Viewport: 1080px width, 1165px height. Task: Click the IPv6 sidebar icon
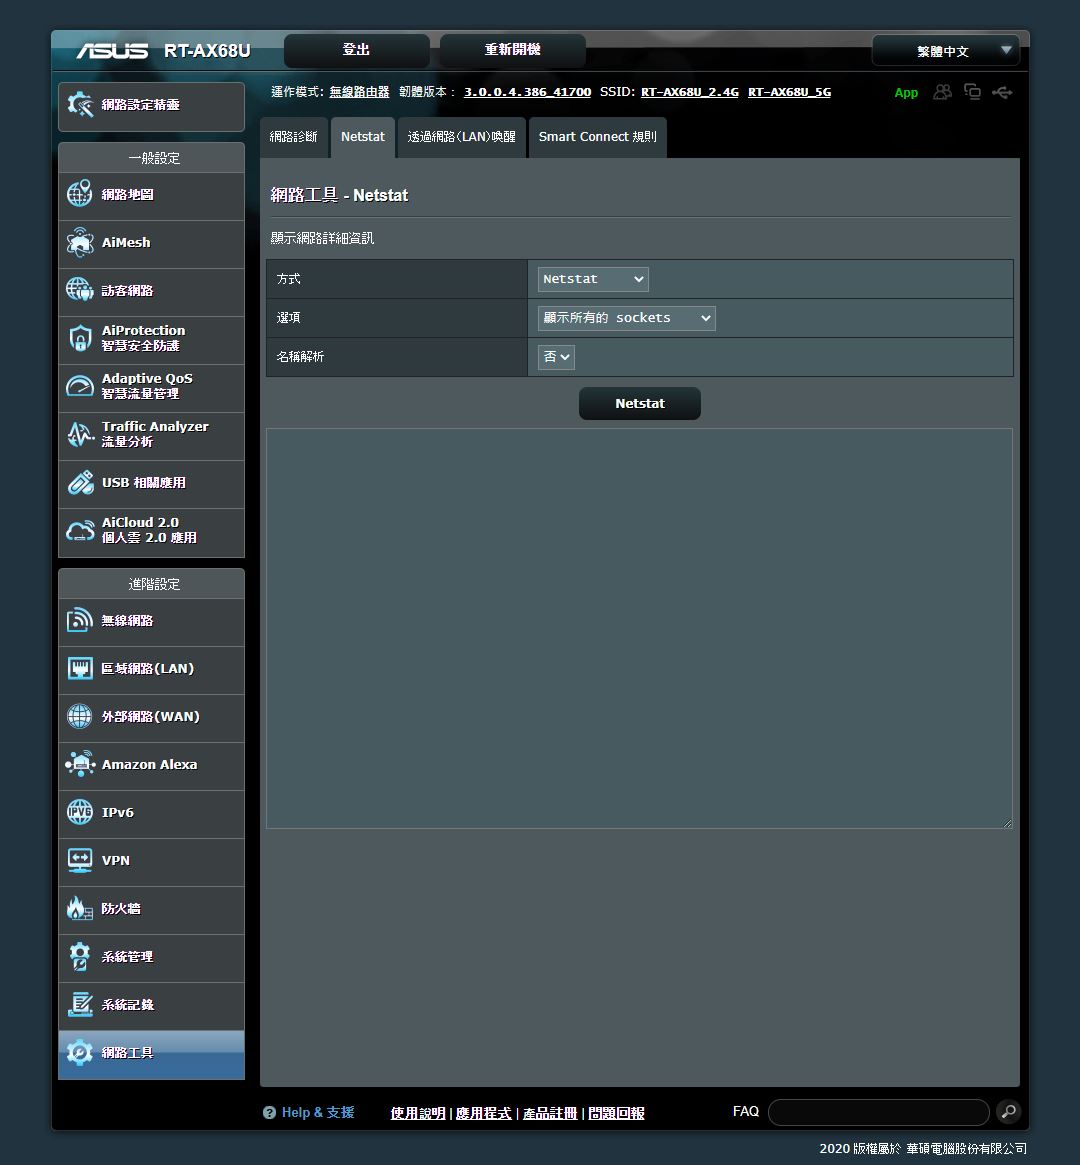point(79,812)
